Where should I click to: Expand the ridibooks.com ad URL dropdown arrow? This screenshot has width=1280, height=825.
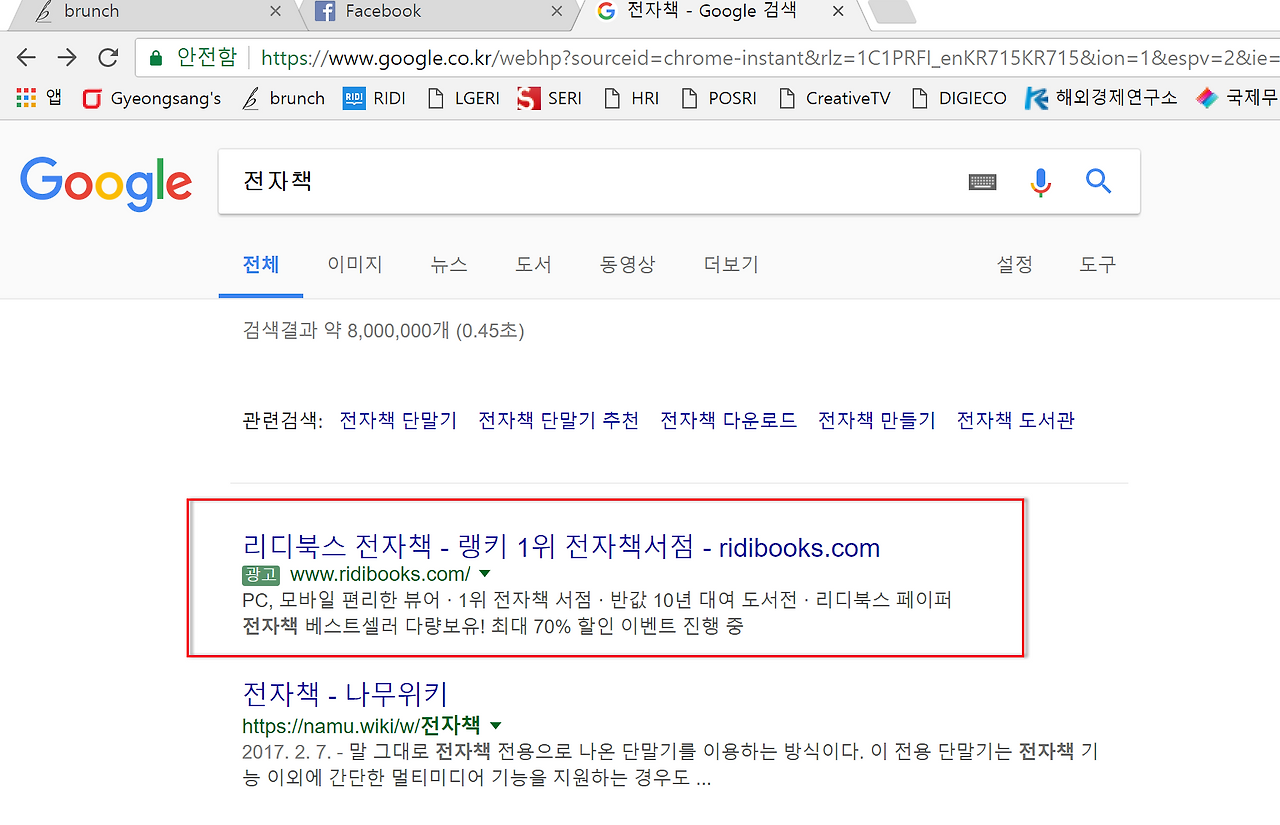point(485,574)
